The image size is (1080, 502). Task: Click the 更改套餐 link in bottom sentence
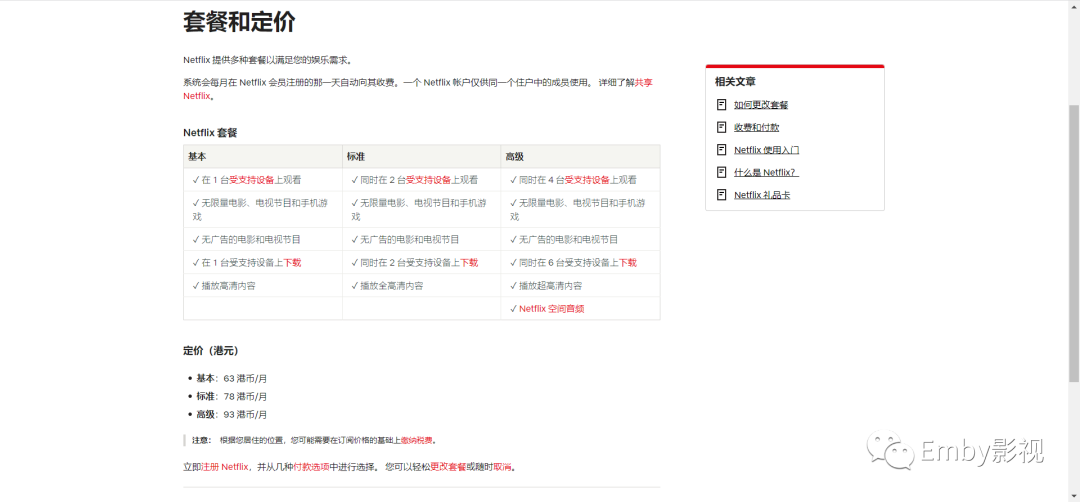click(x=448, y=467)
